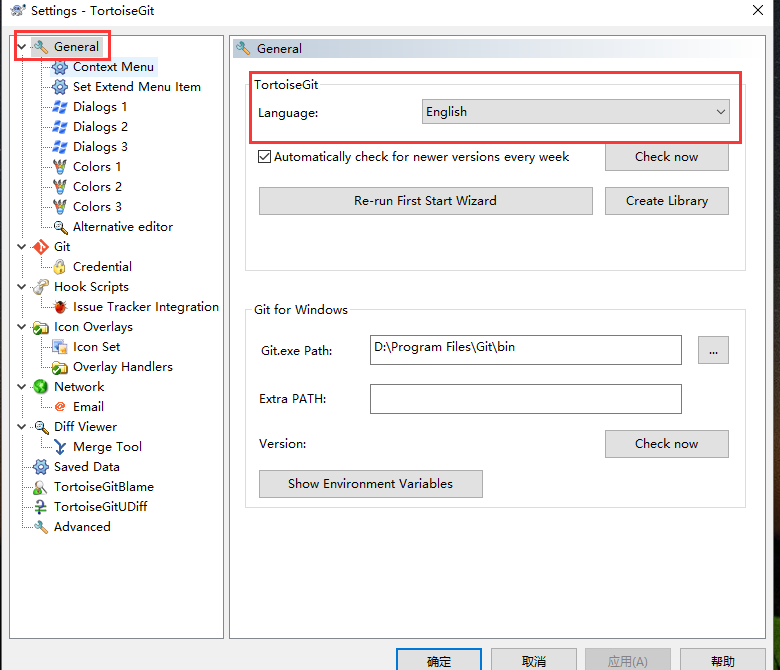
Task: Click the 帮助 (Help) button
Action: pyautogui.click(x=723, y=660)
